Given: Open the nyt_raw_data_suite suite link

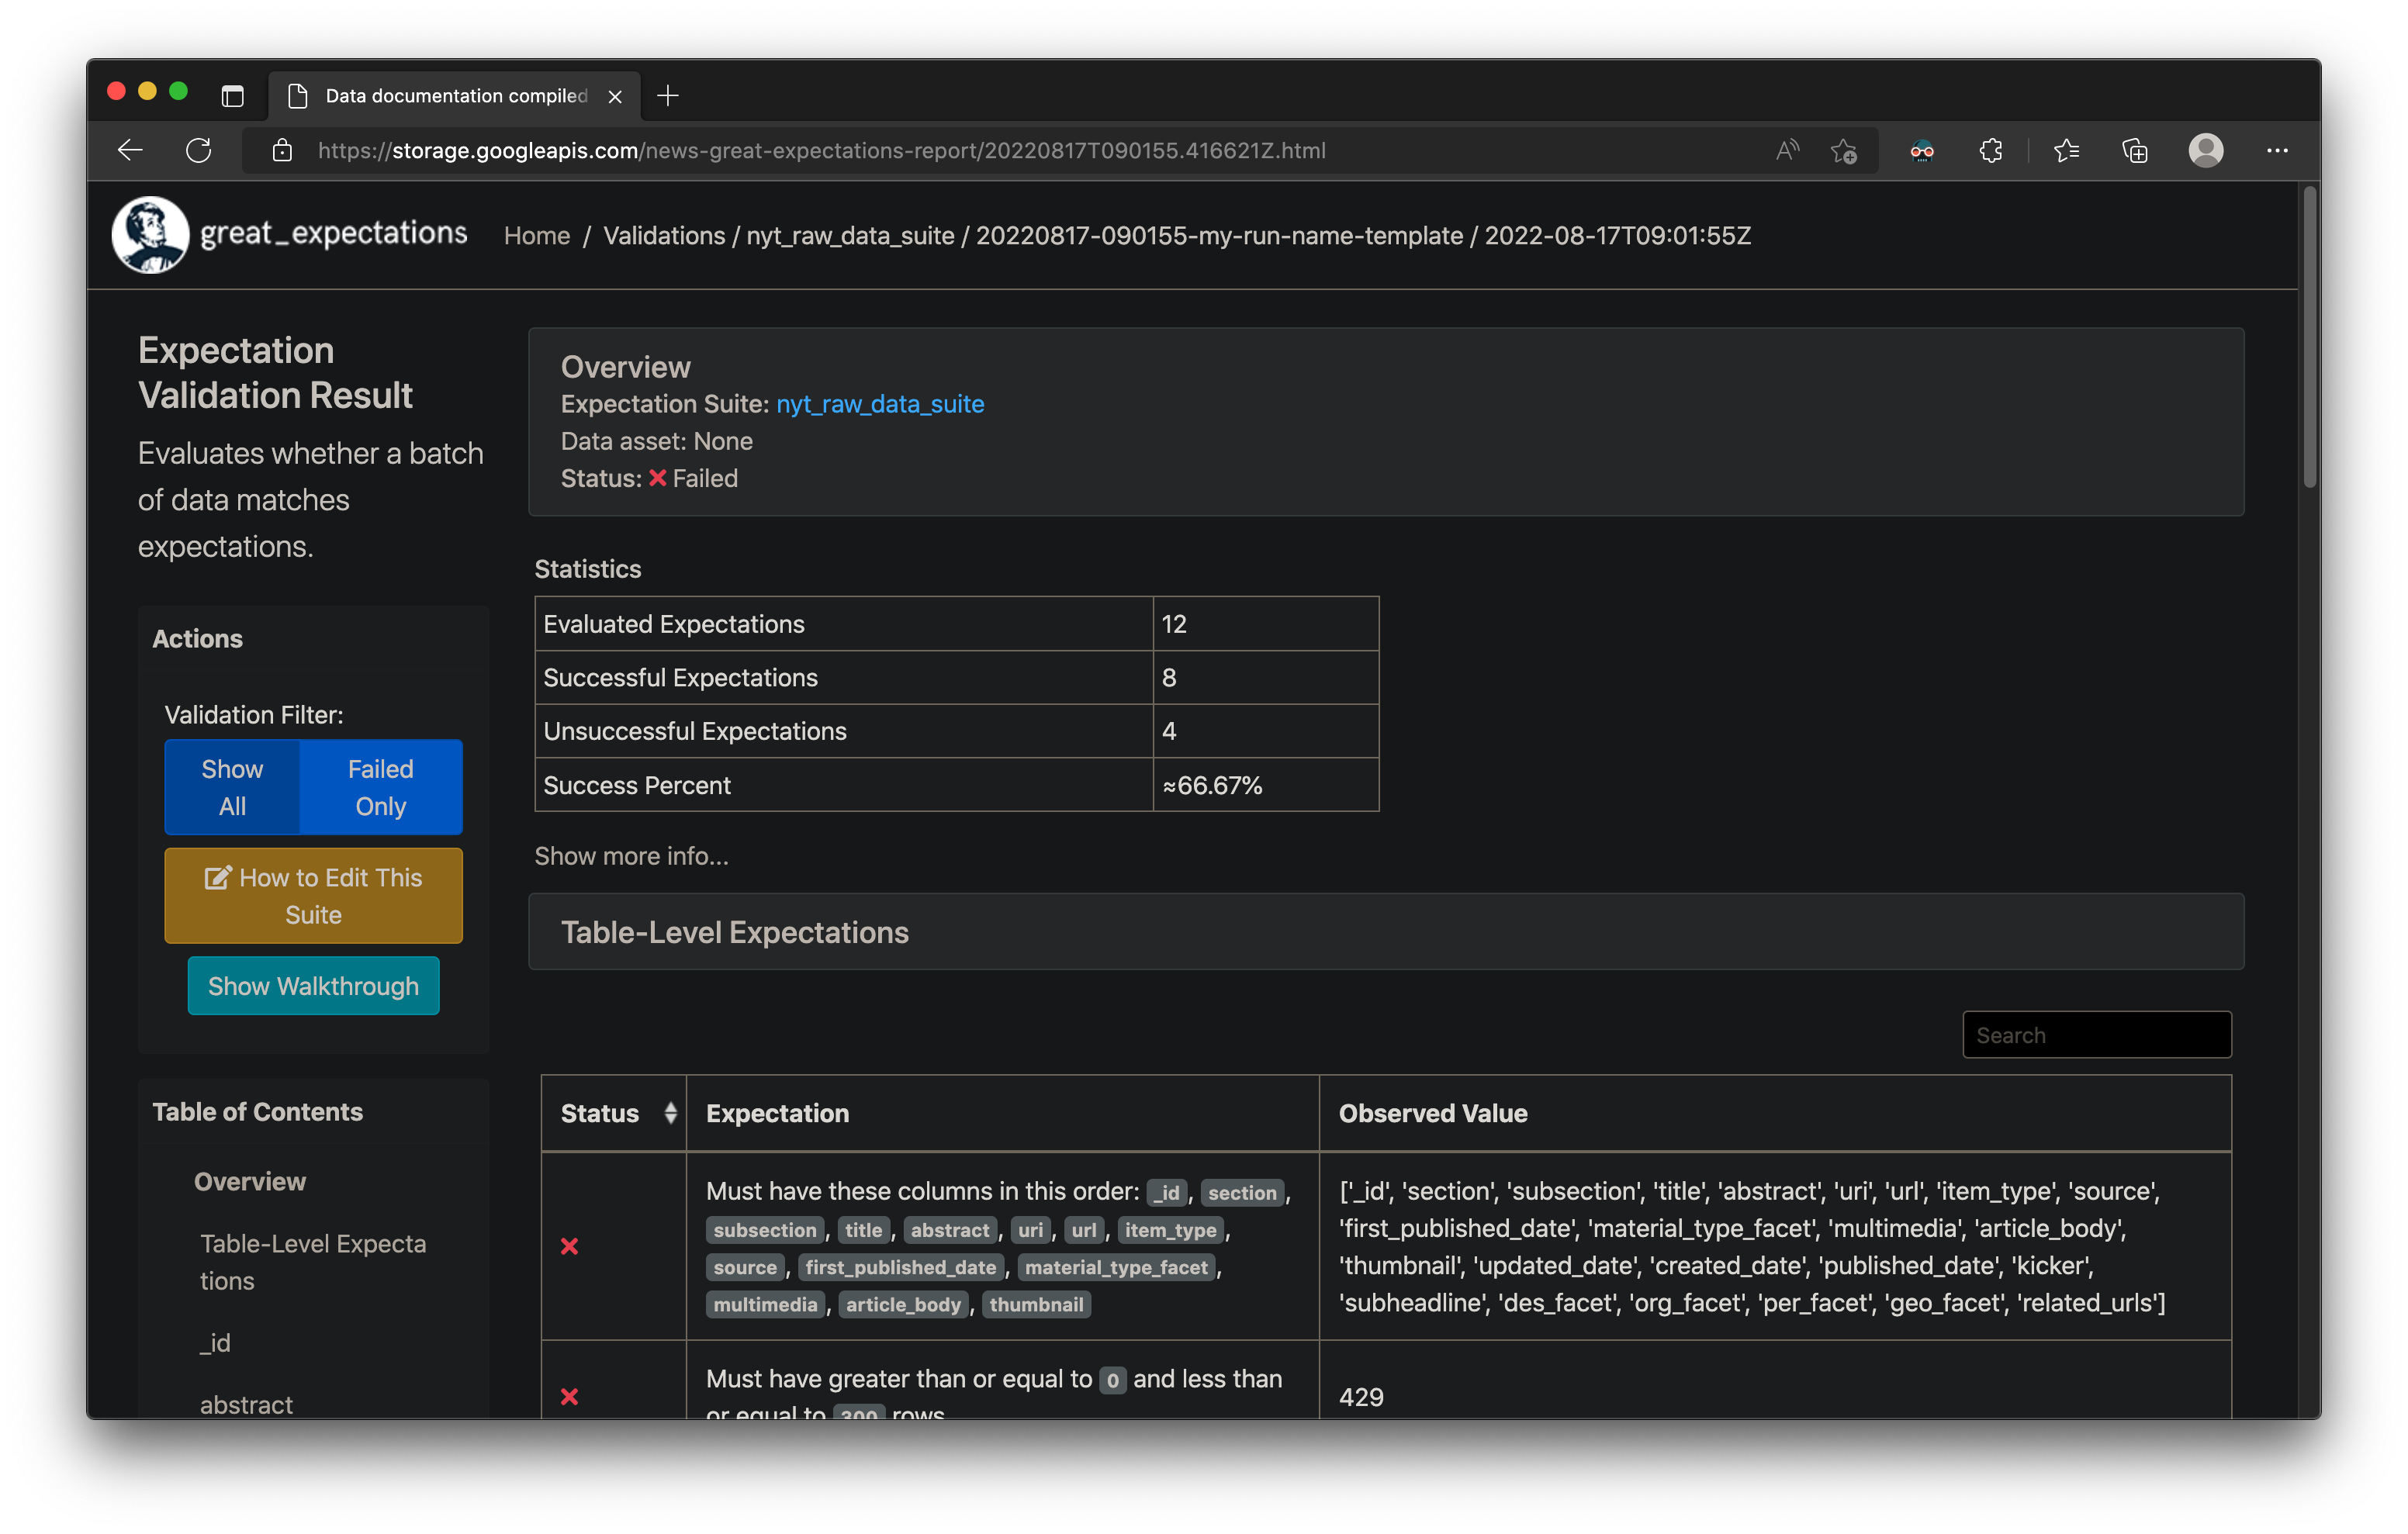Looking at the screenshot, I should (x=880, y=404).
